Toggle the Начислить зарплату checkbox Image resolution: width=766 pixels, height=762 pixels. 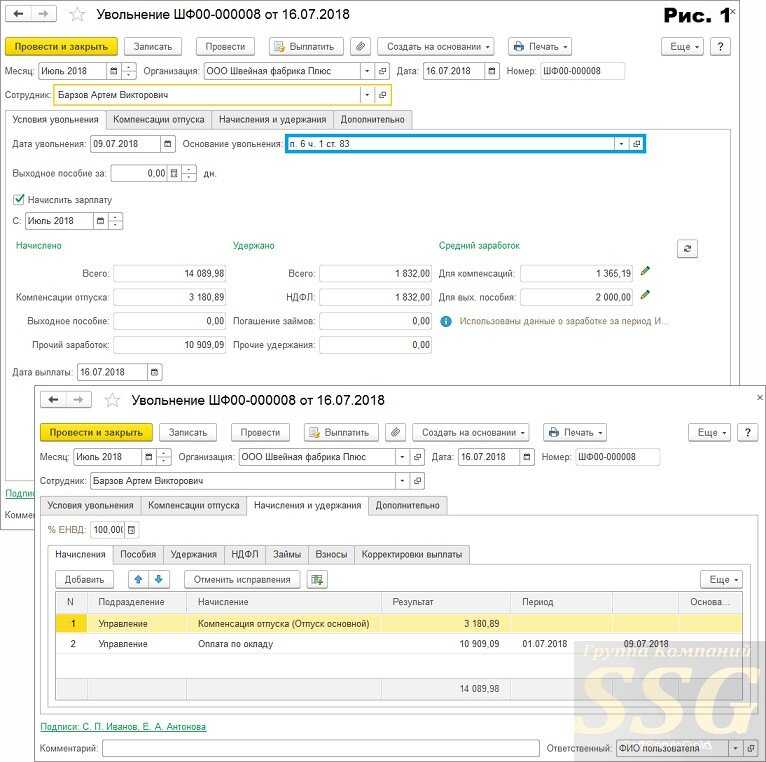coord(19,199)
